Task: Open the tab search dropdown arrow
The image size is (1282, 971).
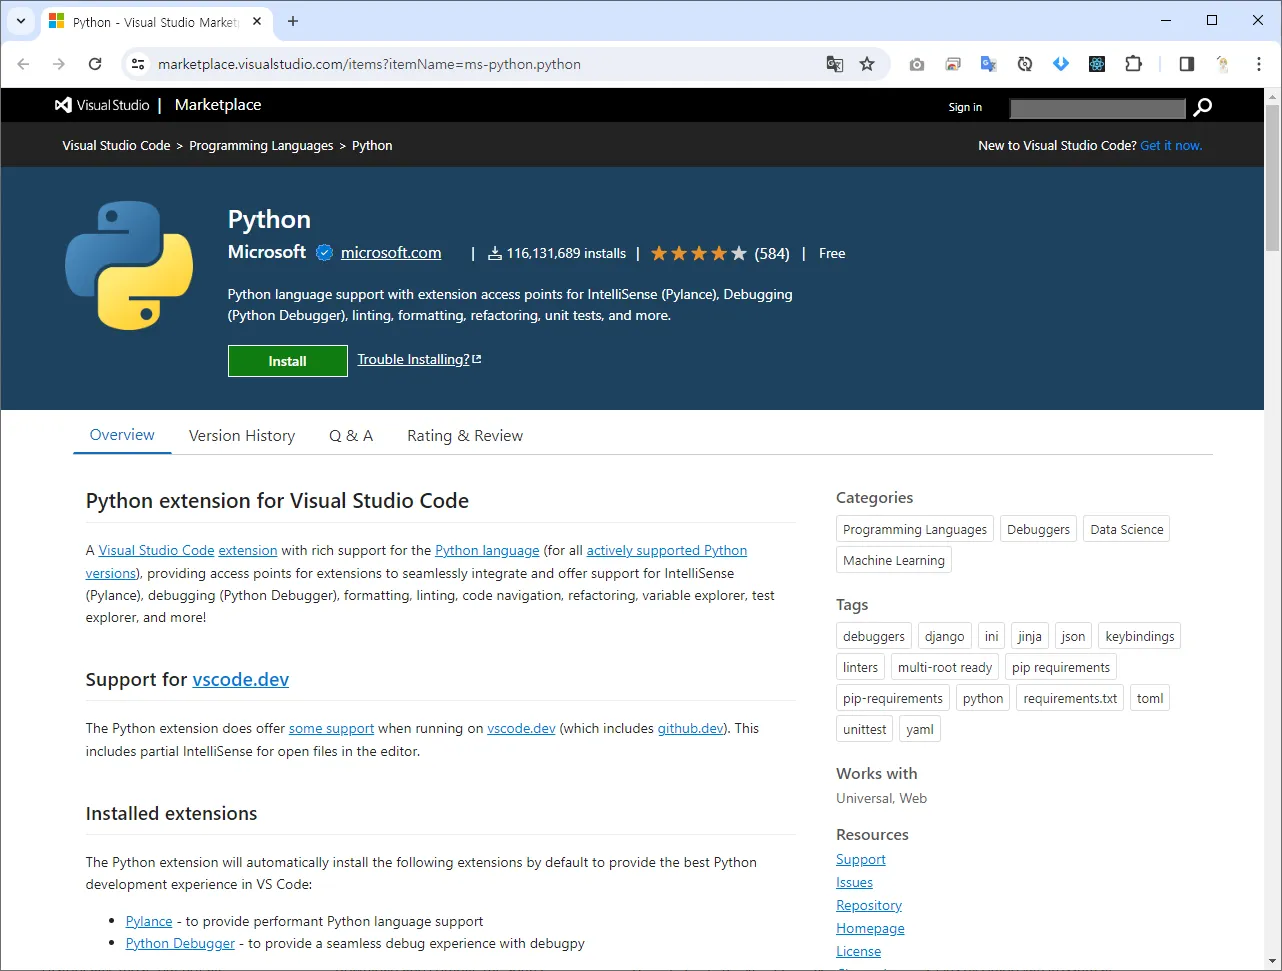Action: pyautogui.click(x=21, y=21)
